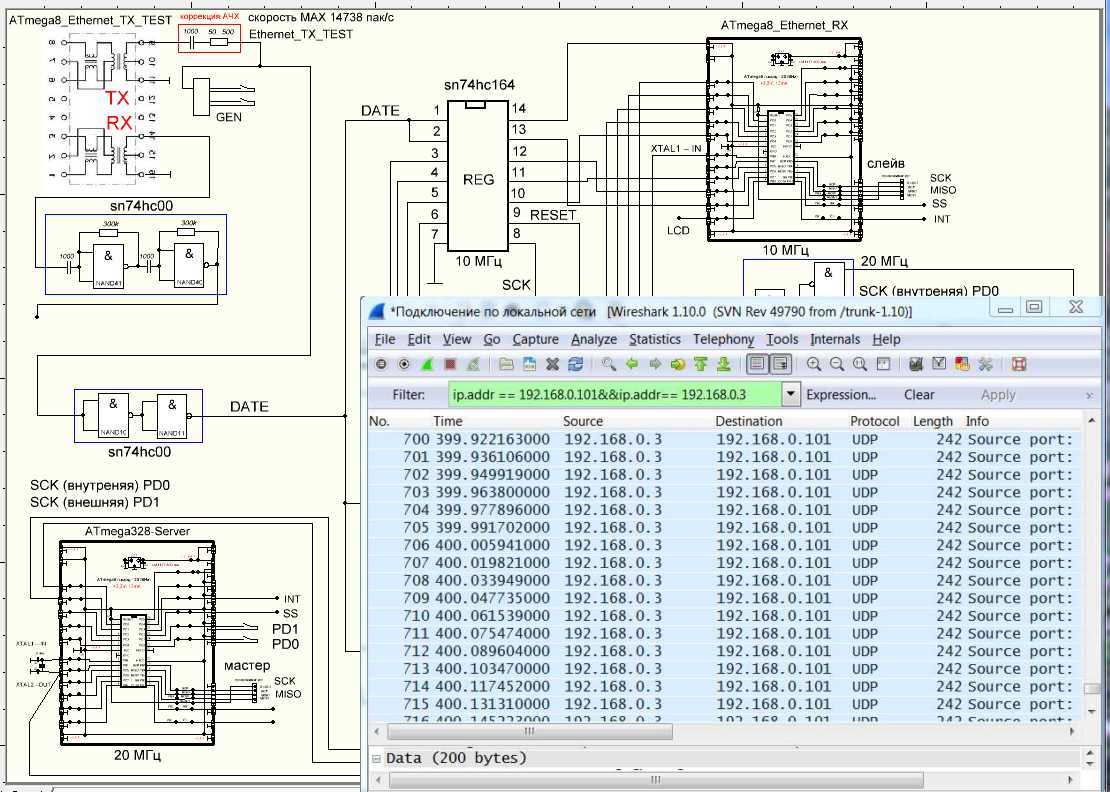Stop the running capture with the red square
This screenshot has width=1110, height=792.
pyautogui.click(x=450, y=365)
